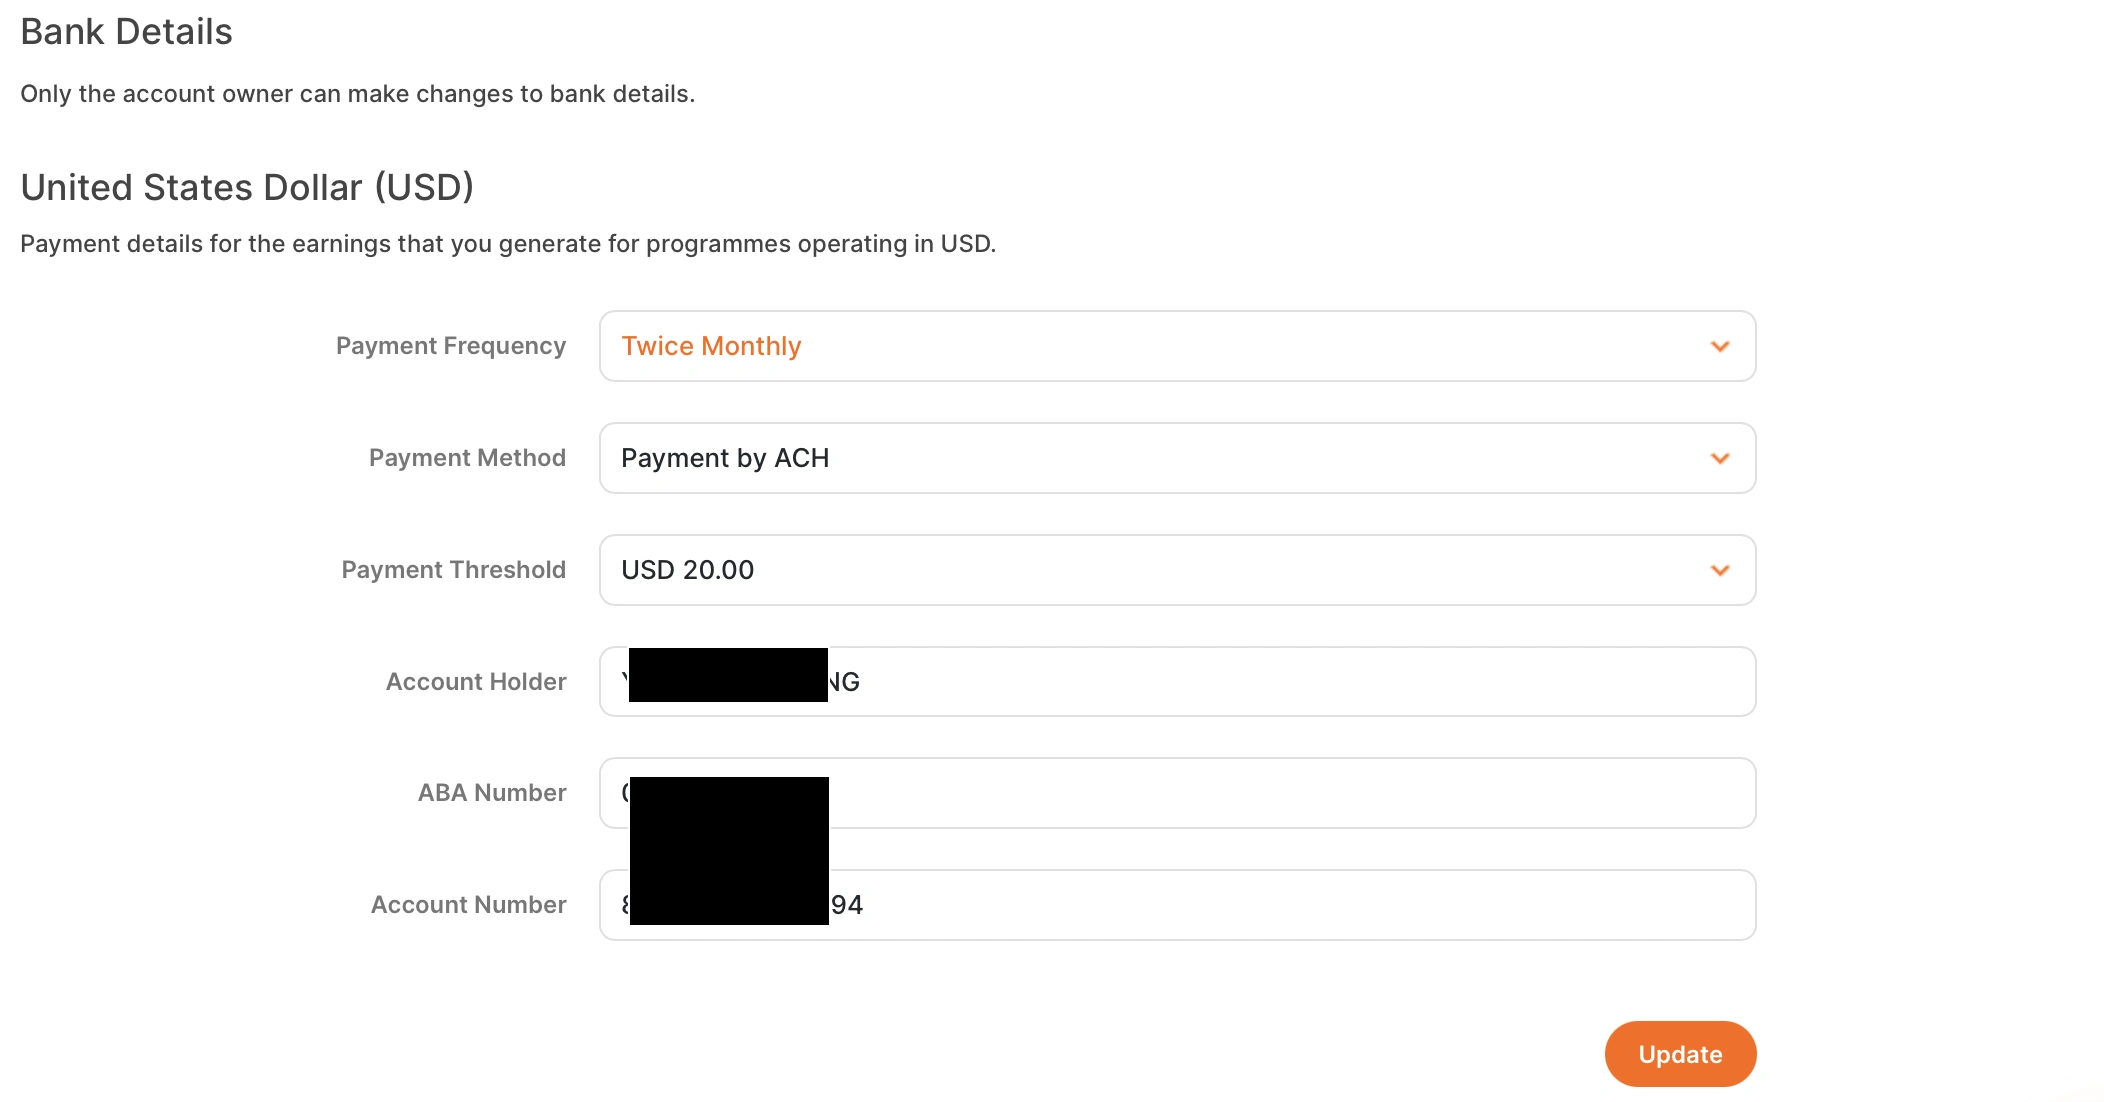
Task: Click the United States Dollar (USD) heading
Action: [247, 187]
